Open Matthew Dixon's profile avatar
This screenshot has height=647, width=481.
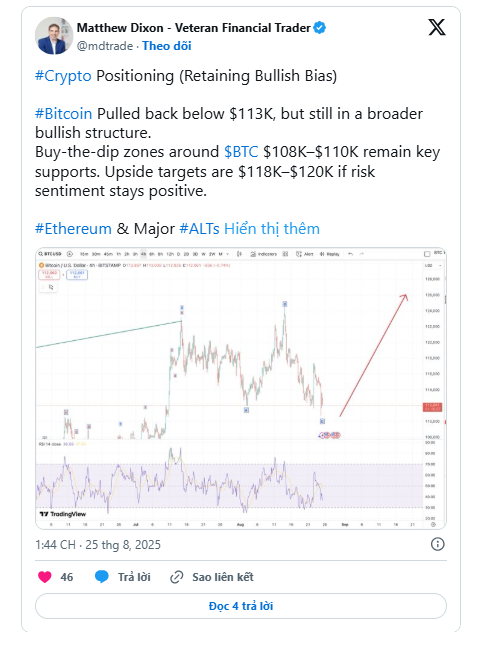pyautogui.click(x=54, y=36)
